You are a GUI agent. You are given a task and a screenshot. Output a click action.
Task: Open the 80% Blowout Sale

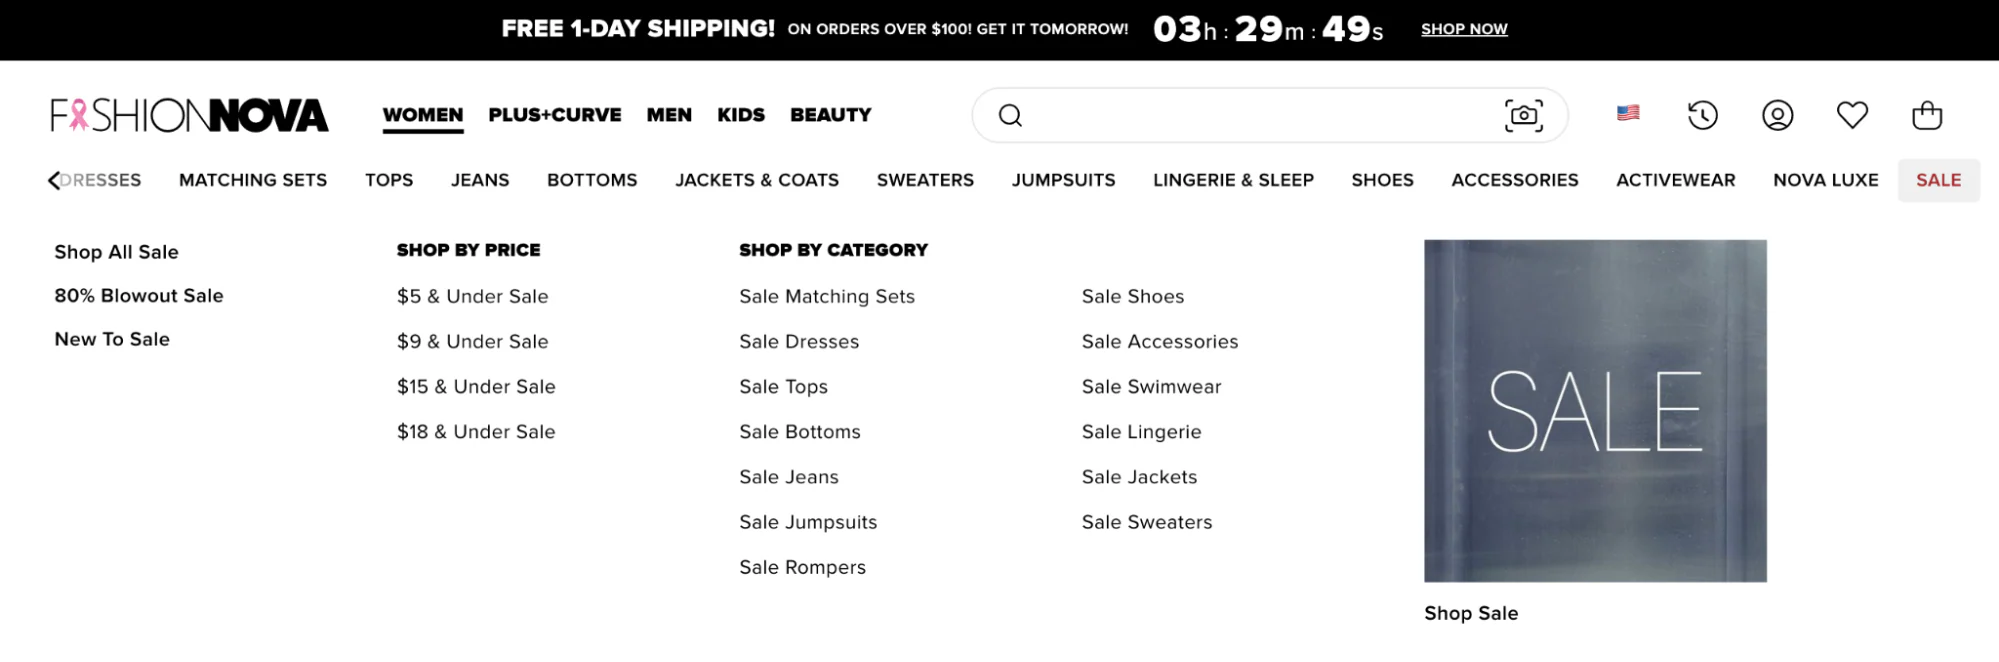138,295
